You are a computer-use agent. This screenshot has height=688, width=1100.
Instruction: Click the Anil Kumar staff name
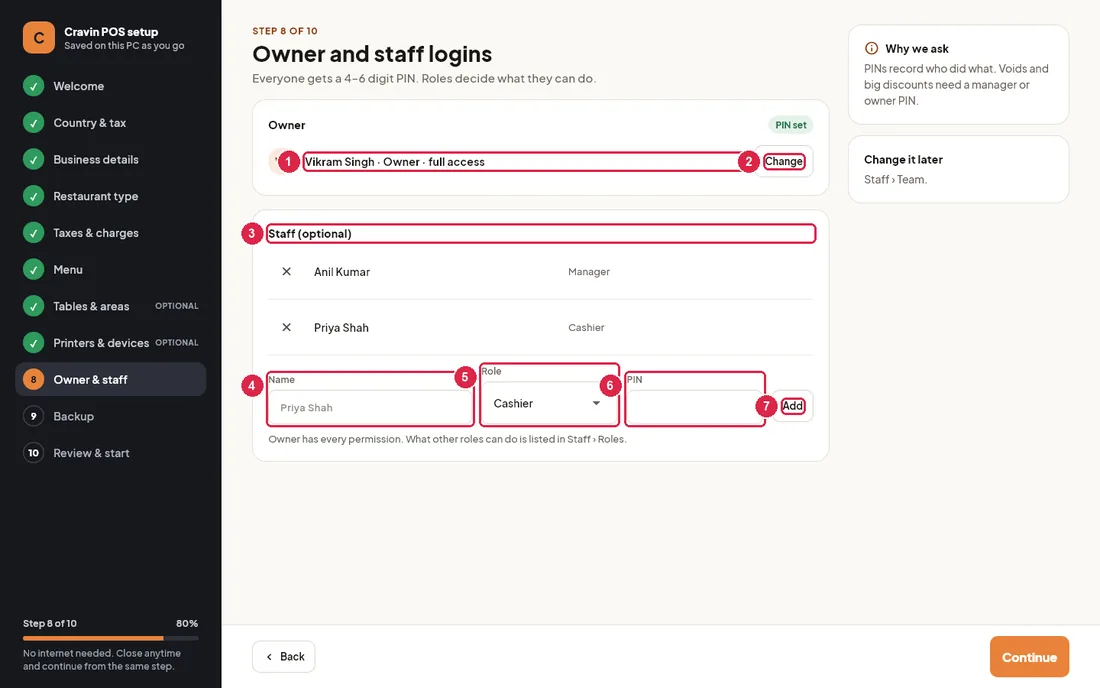click(342, 271)
